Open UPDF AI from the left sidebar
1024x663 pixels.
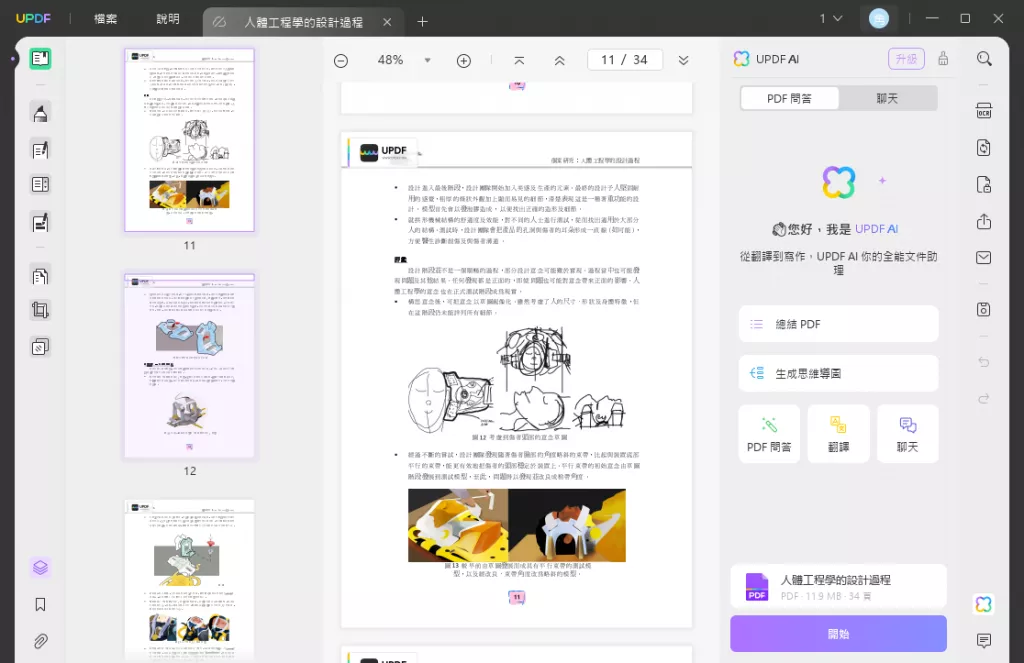40,566
